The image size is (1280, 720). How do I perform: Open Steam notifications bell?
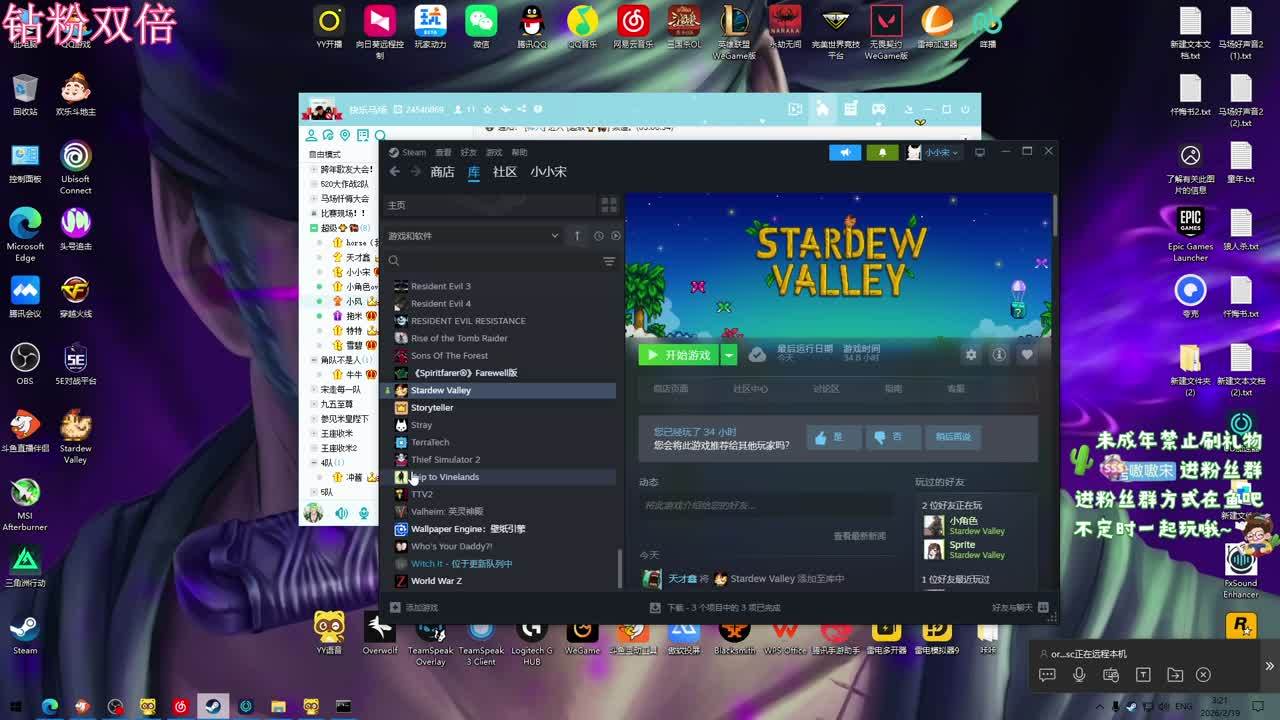point(882,152)
